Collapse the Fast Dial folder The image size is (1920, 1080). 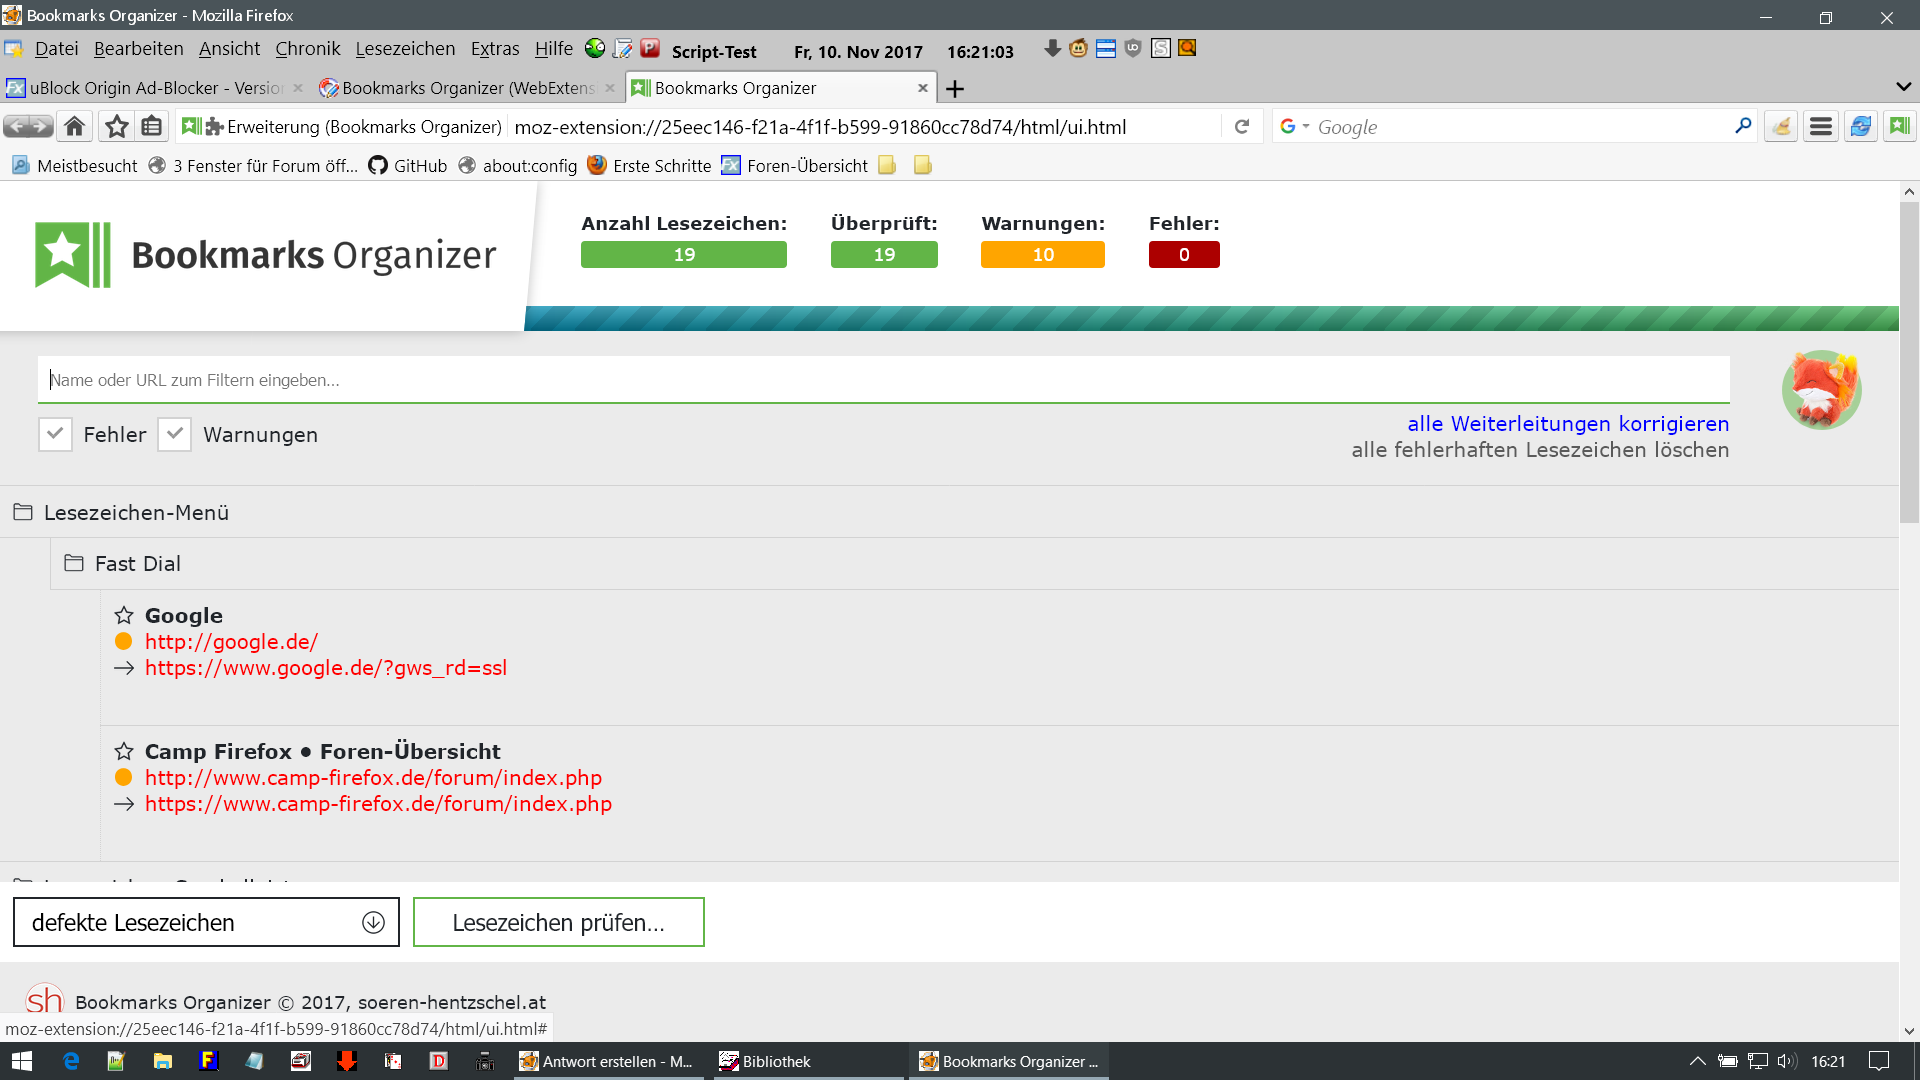pyautogui.click(x=138, y=564)
